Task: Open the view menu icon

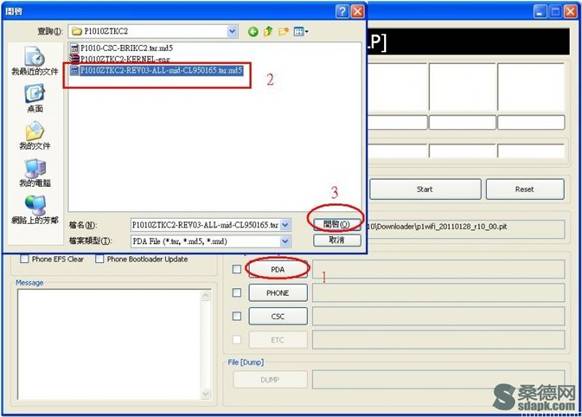Action: tap(301, 32)
